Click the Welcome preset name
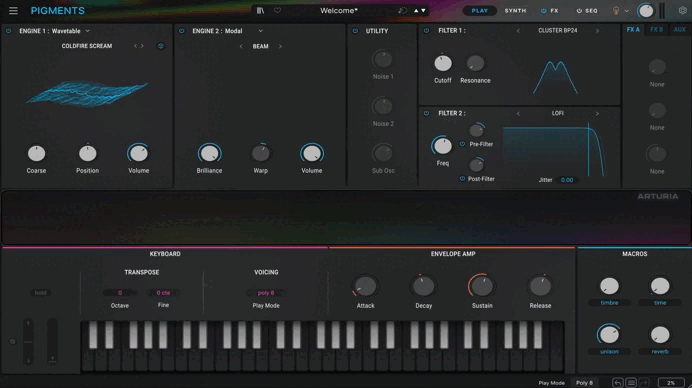This screenshot has width=692, height=388. pos(338,11)
